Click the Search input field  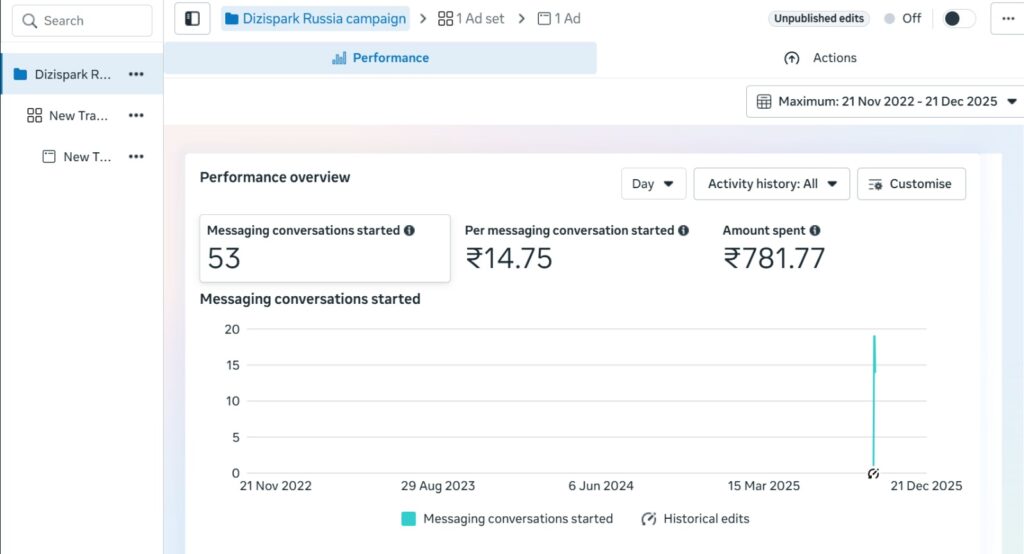[82, 21]
